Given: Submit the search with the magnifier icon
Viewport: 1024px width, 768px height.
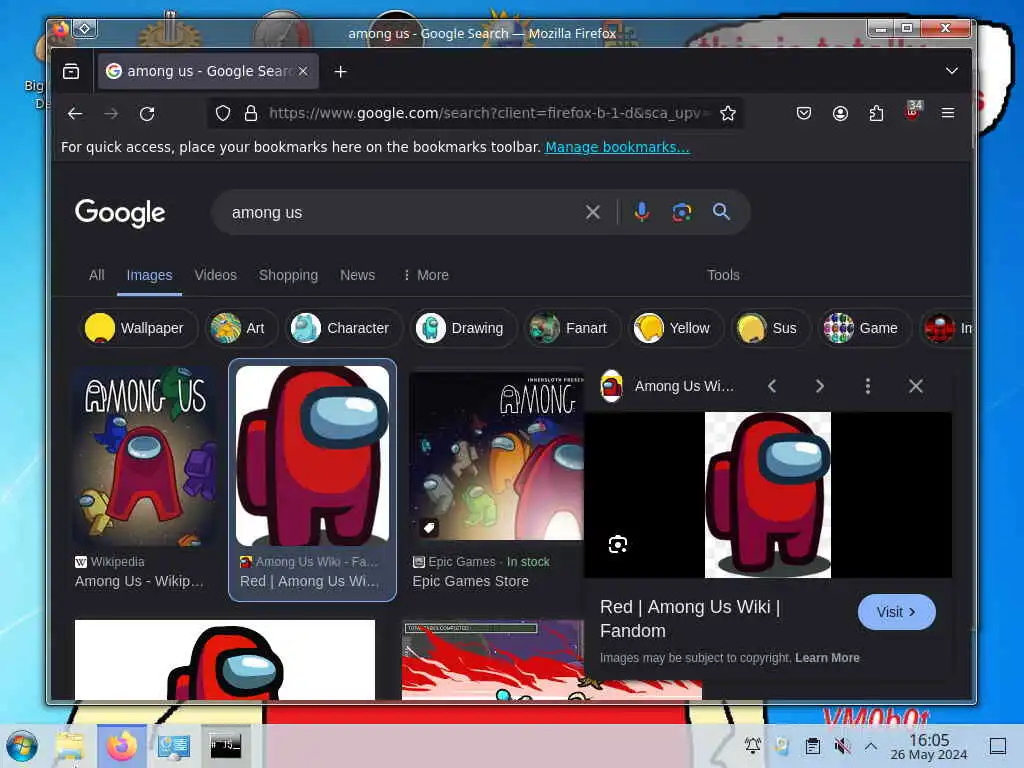Looking at the screenshot, I should click(x=721, y=212).
